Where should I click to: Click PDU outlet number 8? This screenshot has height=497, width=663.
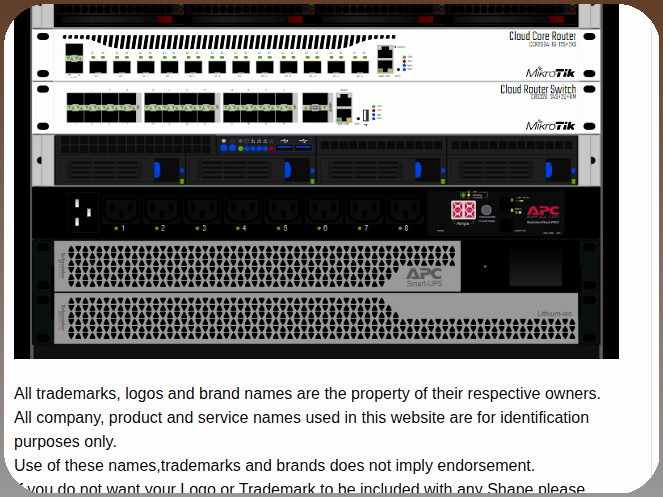(405, 209)
